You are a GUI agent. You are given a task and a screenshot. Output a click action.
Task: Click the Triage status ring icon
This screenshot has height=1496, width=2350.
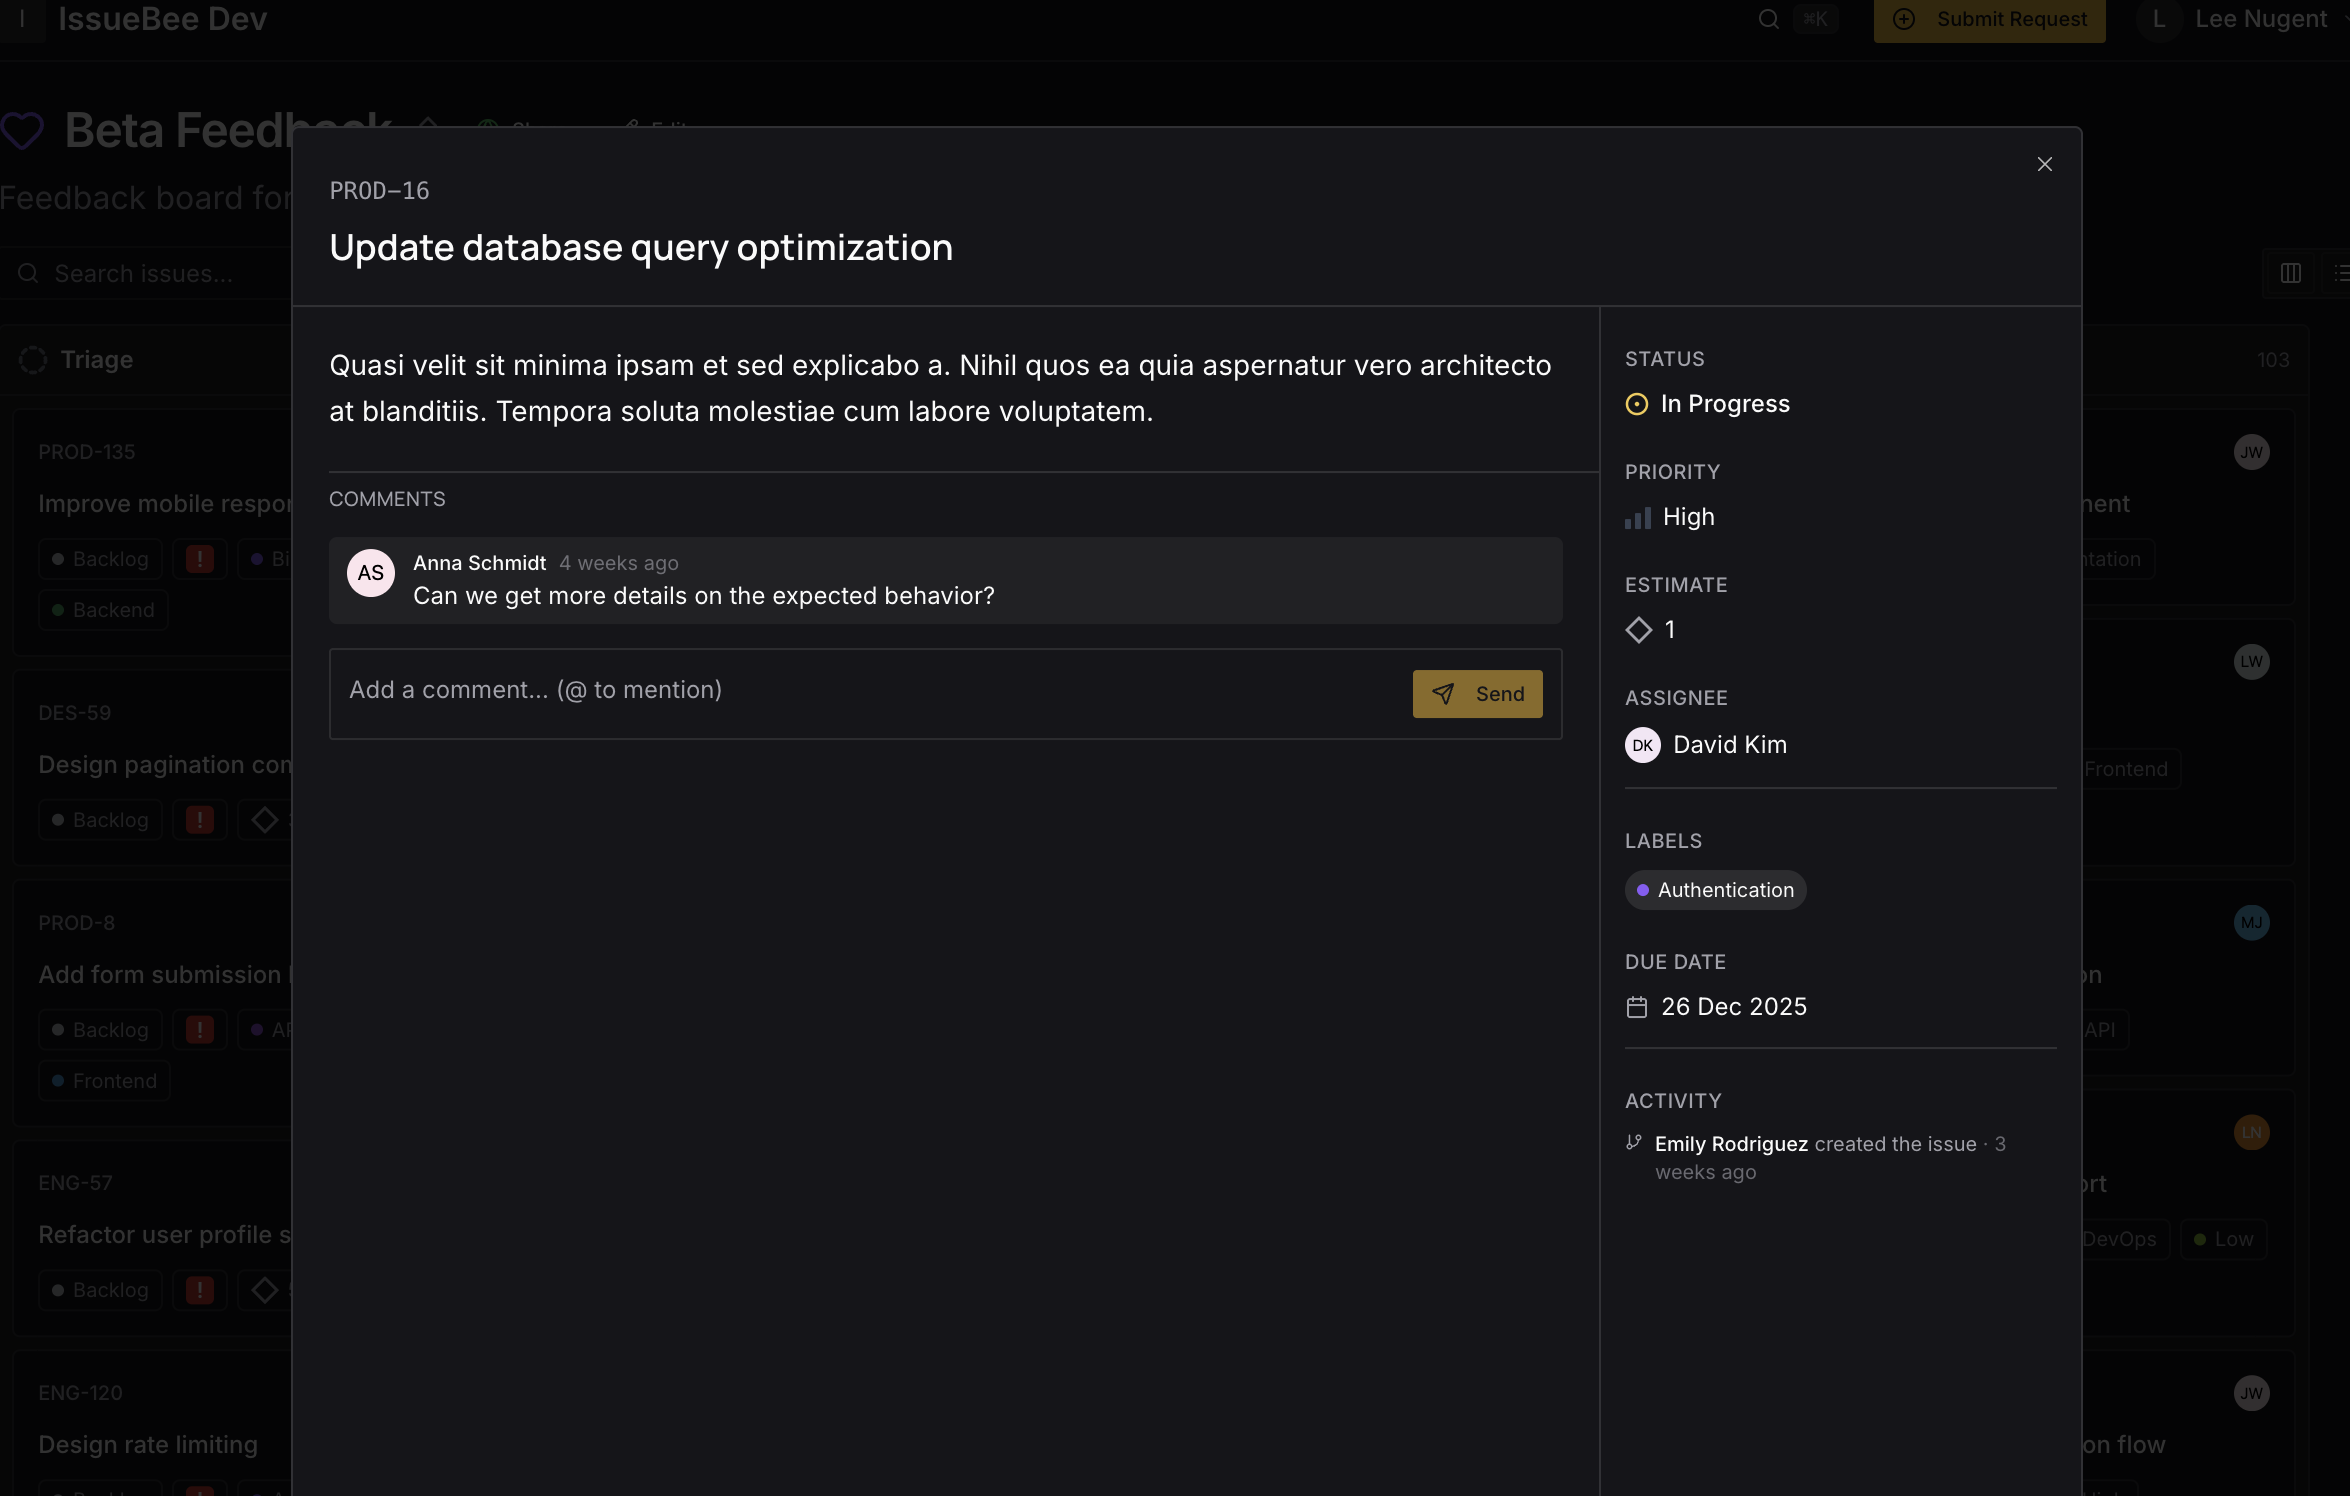coord(33,359)
